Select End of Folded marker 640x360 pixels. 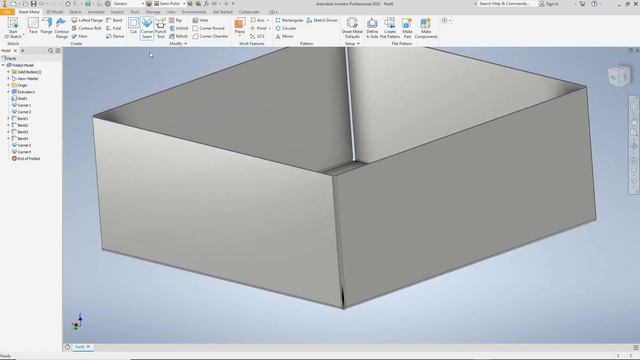pyautogui.click(x=26, y=158)
